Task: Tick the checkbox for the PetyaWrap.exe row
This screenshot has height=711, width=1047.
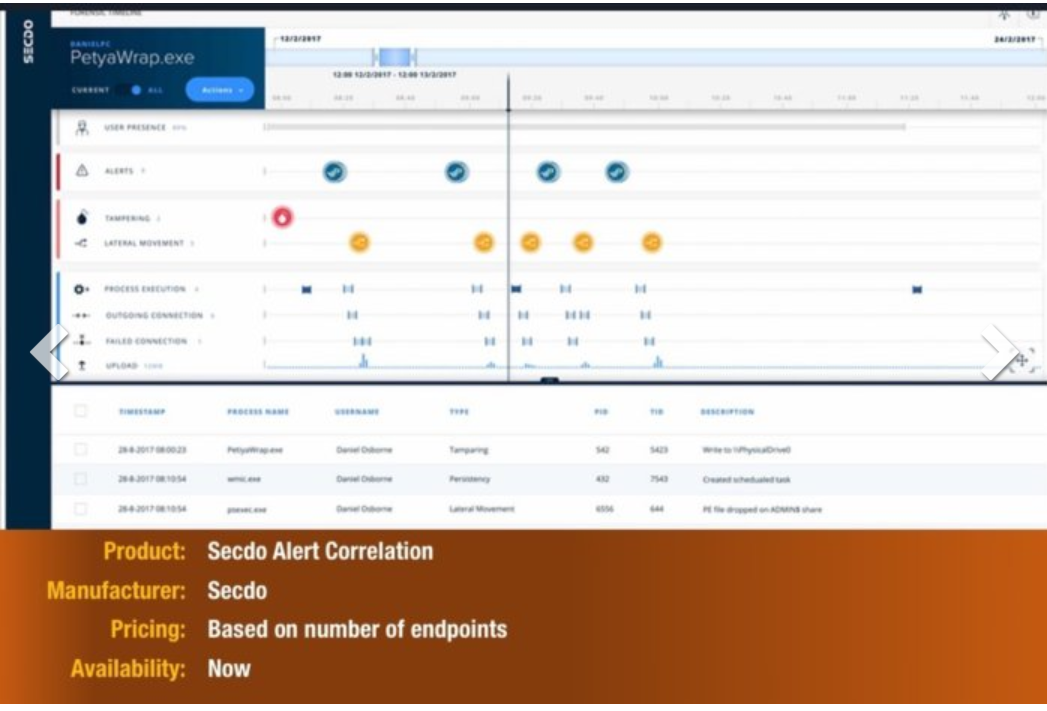Action: 81,449
